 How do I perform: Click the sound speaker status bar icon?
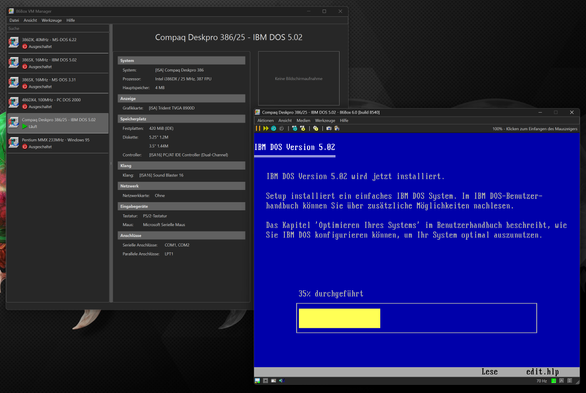point(281,381)
